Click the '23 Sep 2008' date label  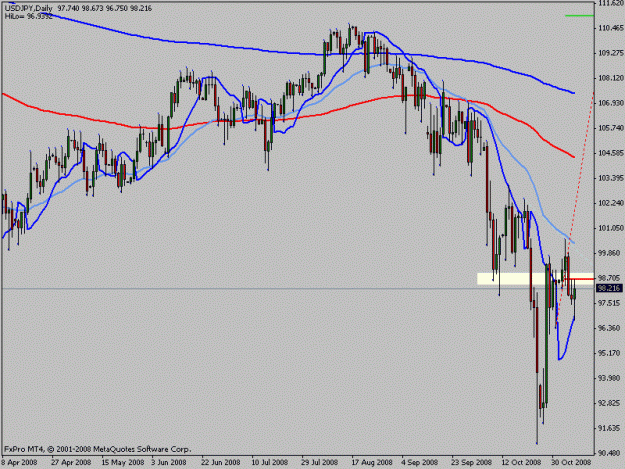tap(472, 462)
